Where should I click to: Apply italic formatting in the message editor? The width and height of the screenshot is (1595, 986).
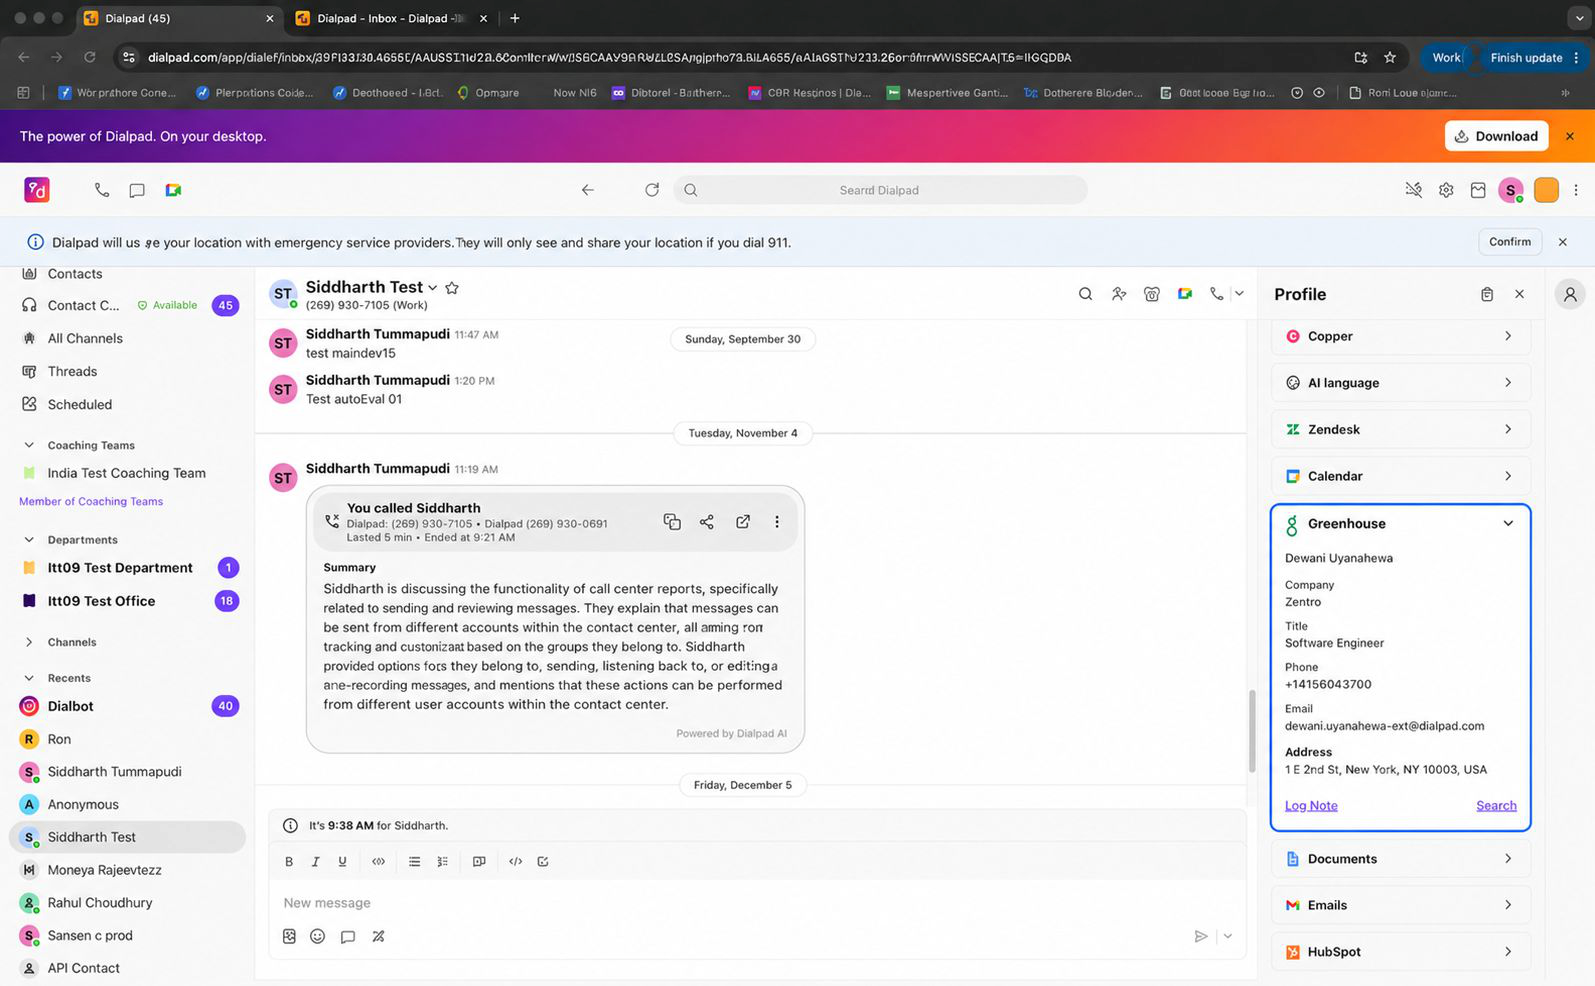pyautogui.click(x=315, y=861)
